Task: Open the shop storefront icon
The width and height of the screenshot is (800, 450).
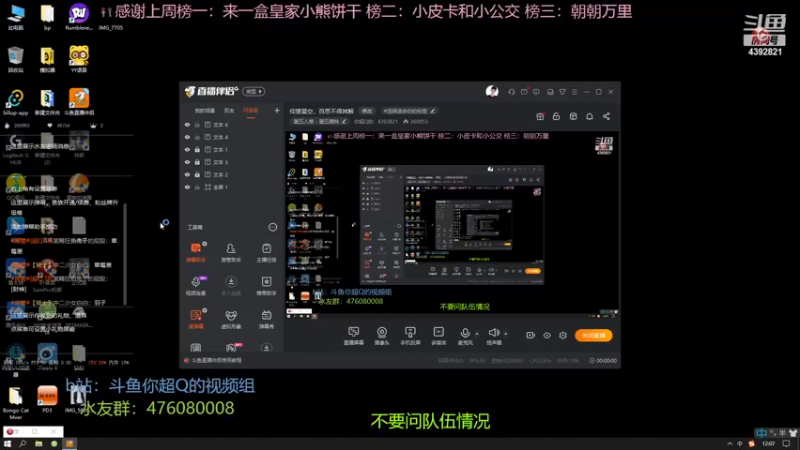Action: (573, 116)
